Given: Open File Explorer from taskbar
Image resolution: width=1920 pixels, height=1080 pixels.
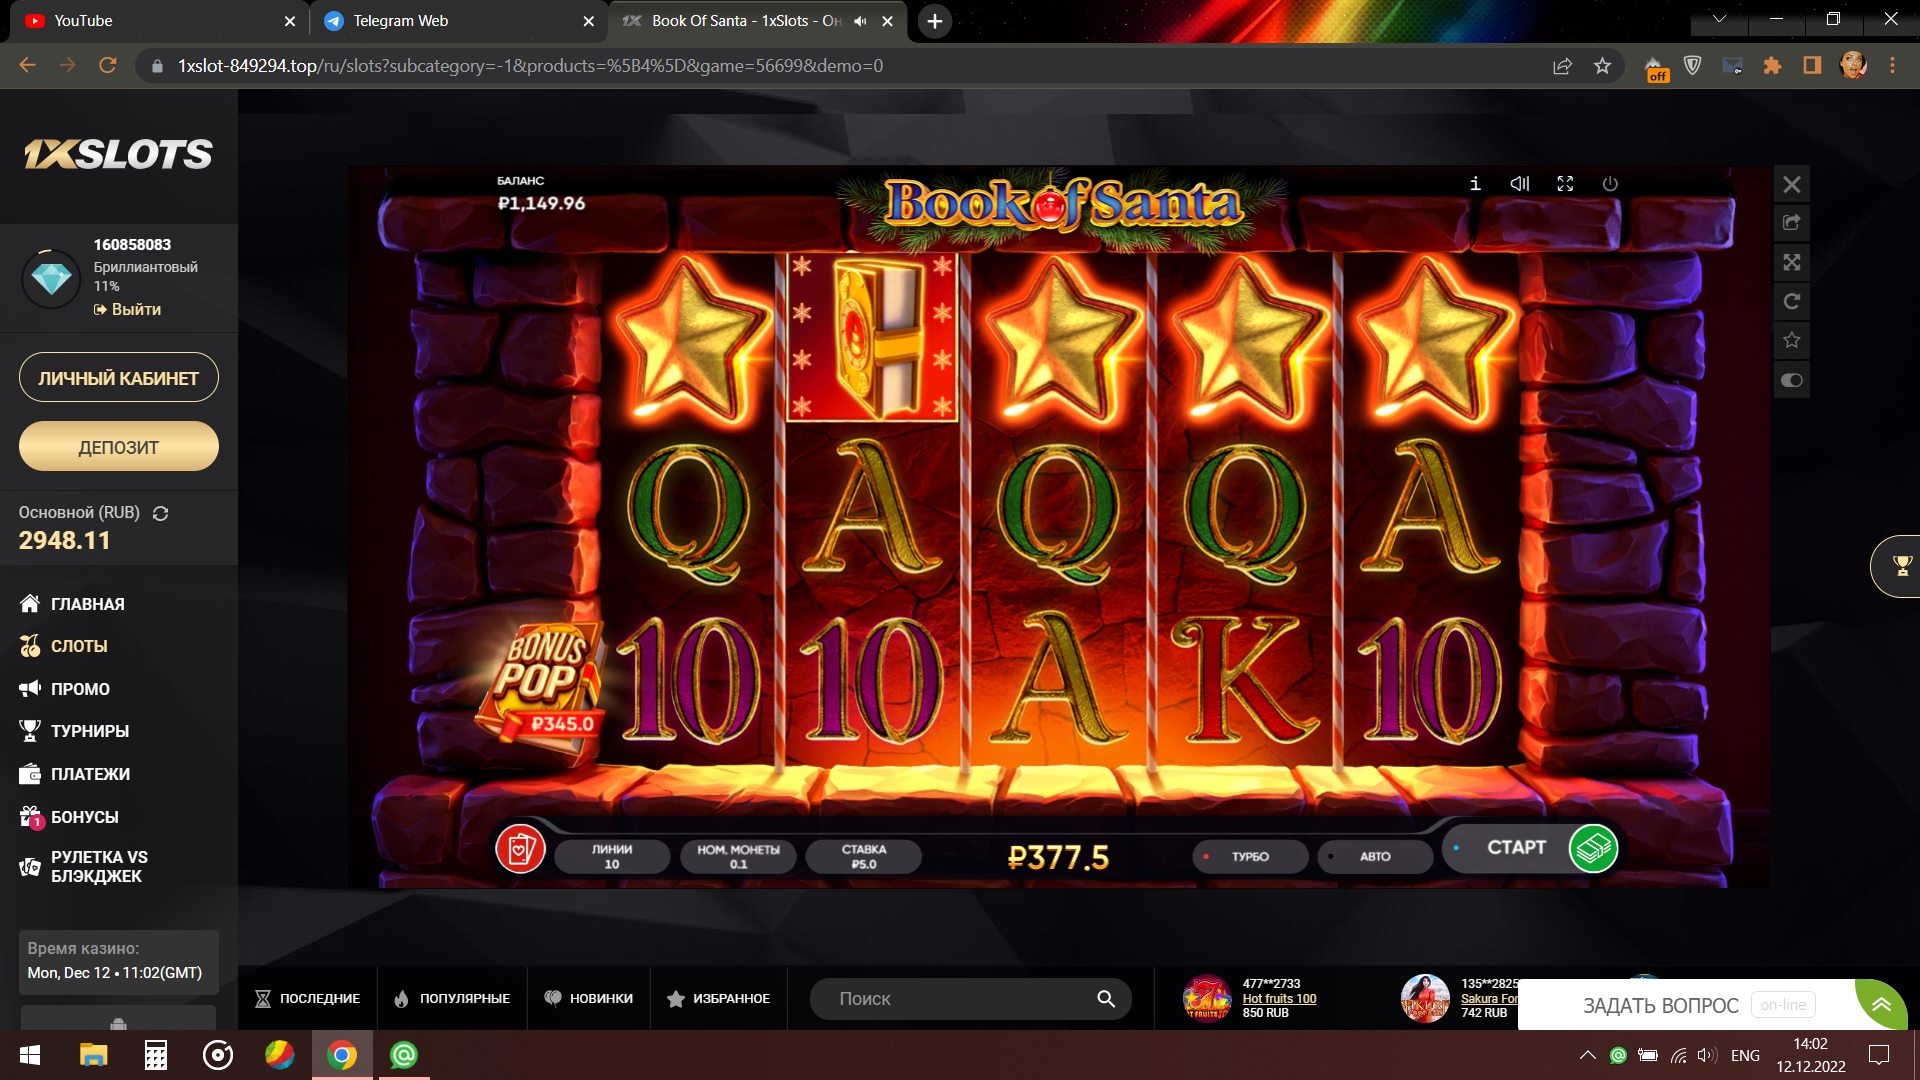Looking at the screenshot, I should click(93, 1055).
